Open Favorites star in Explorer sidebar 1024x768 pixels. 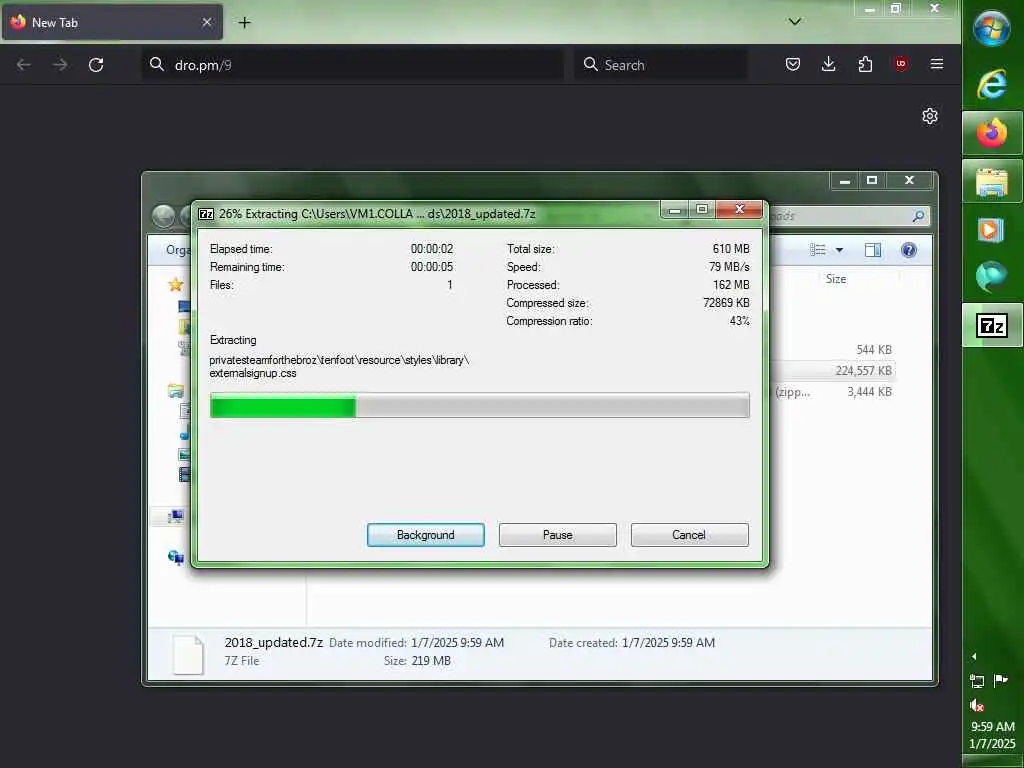coord(176,285)
